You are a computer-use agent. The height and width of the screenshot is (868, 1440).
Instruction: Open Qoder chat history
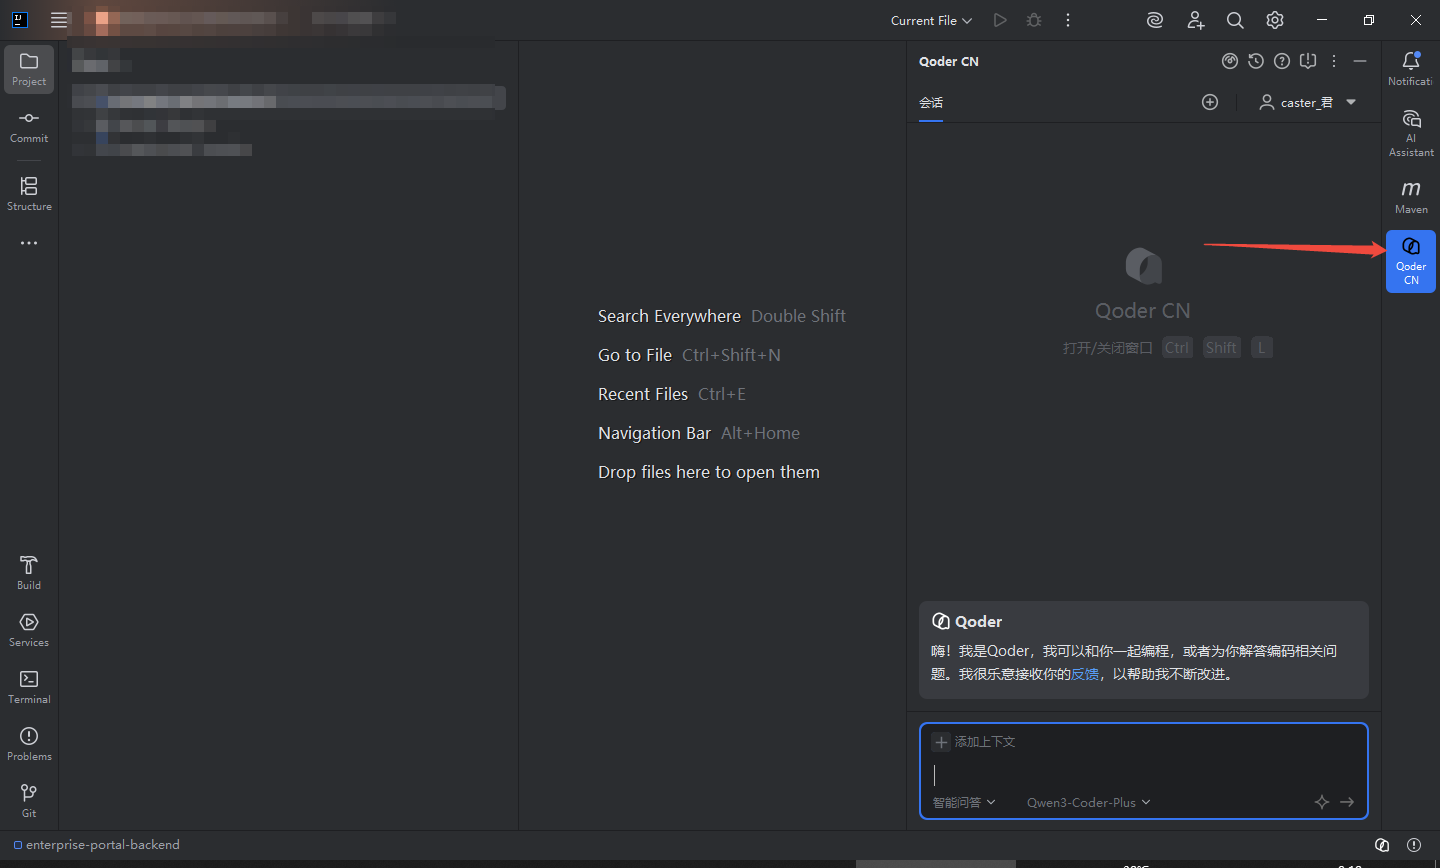coord(1256,61)
